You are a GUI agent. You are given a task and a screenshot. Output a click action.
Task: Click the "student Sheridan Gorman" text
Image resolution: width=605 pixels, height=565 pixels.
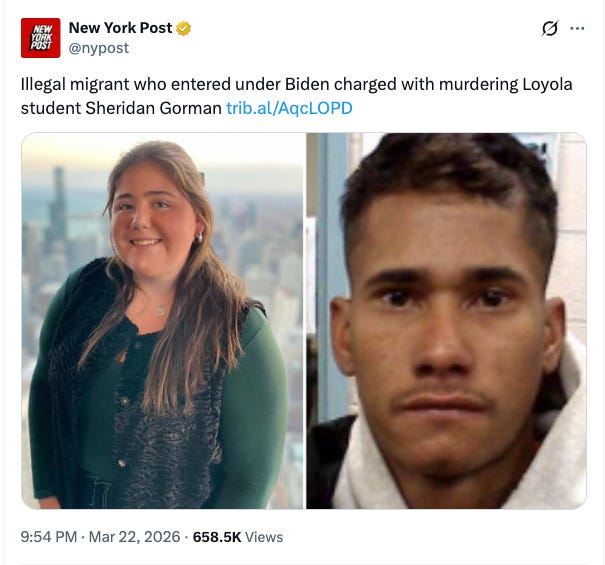(121, 108)
